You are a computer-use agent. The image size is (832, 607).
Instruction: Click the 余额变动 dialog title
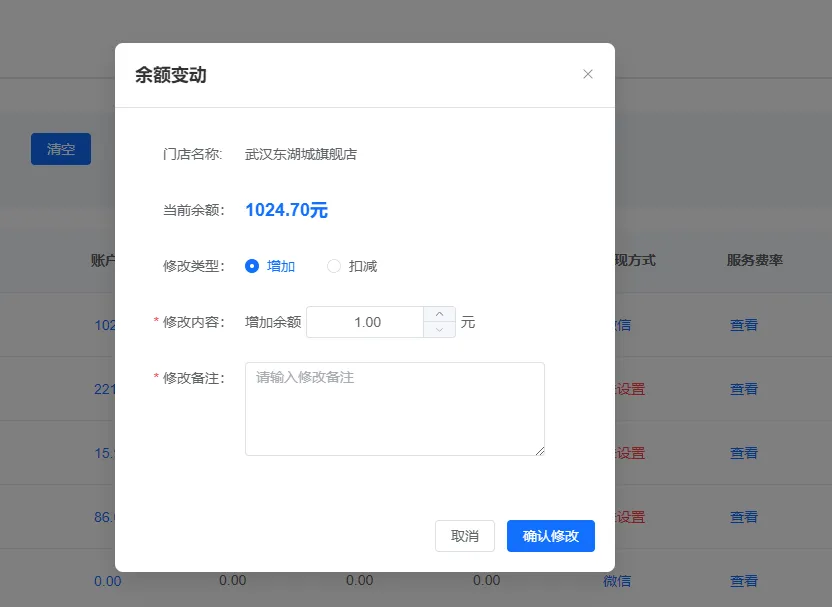171,75
